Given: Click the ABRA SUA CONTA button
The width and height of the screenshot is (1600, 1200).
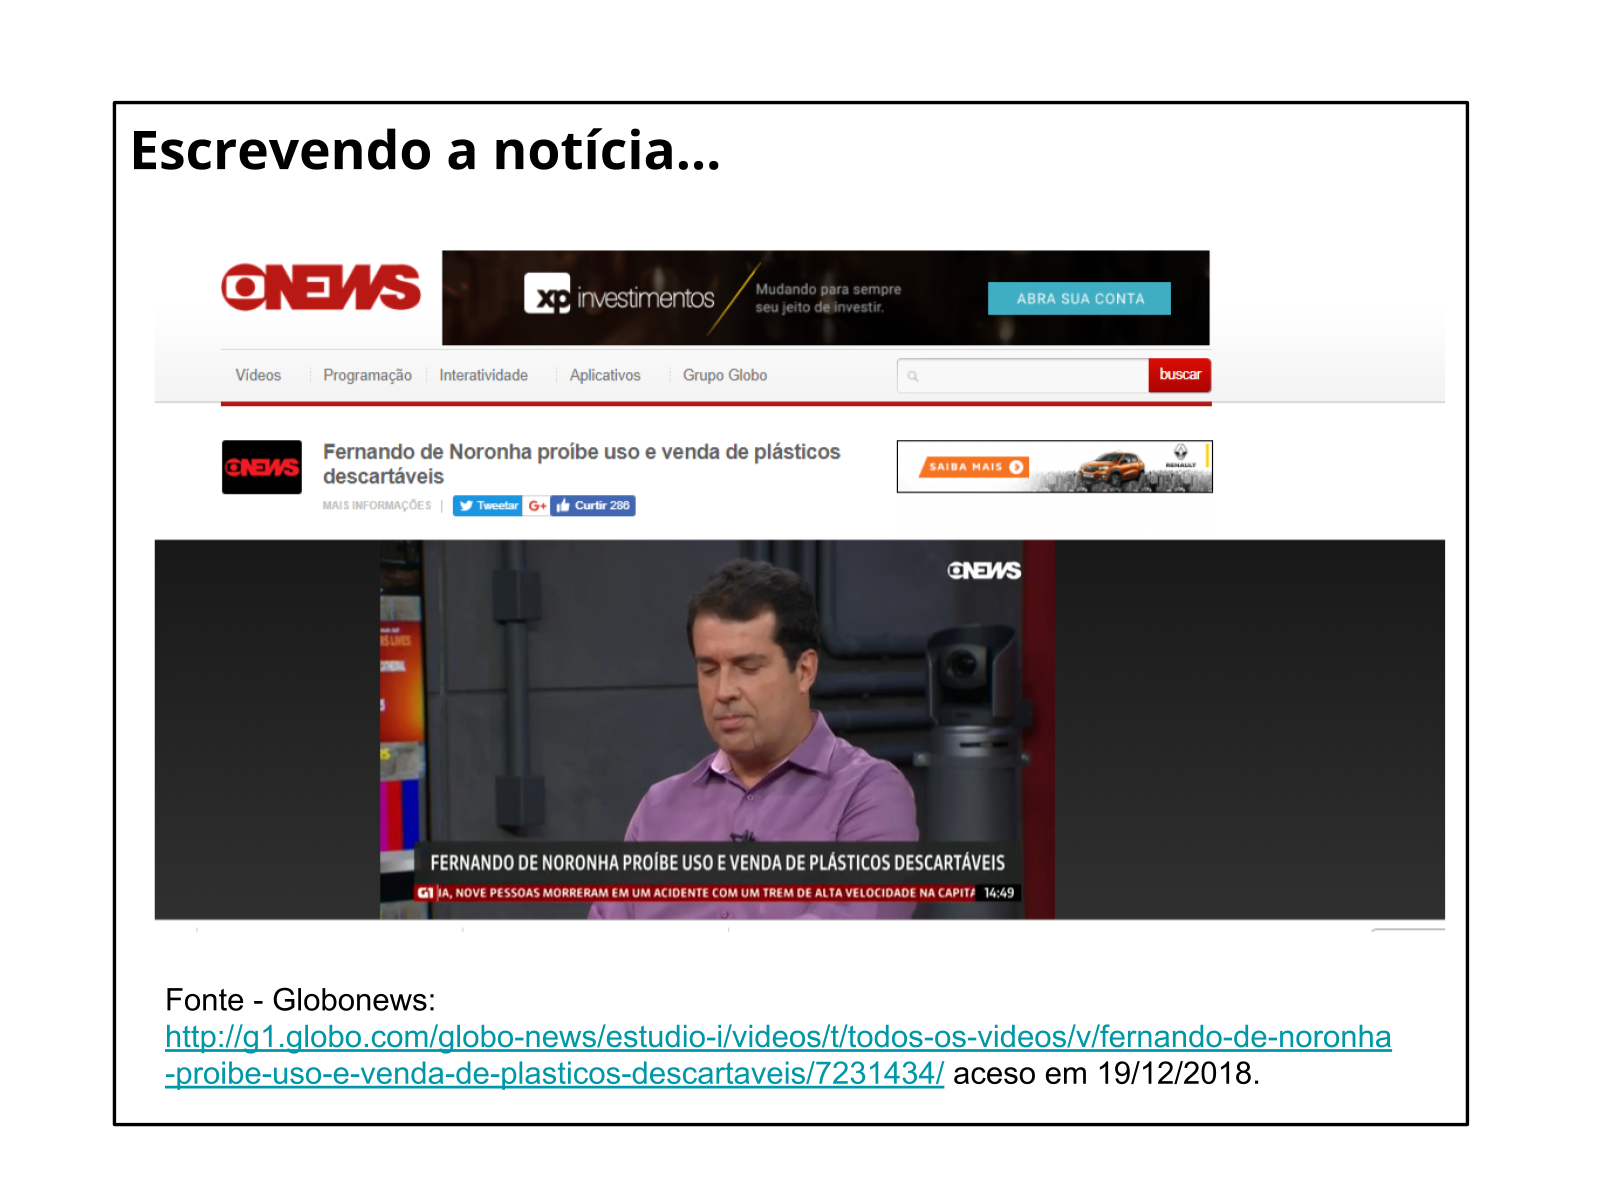Looking at the screenshot, I should pyautogui.click(x=1079, y=297).
